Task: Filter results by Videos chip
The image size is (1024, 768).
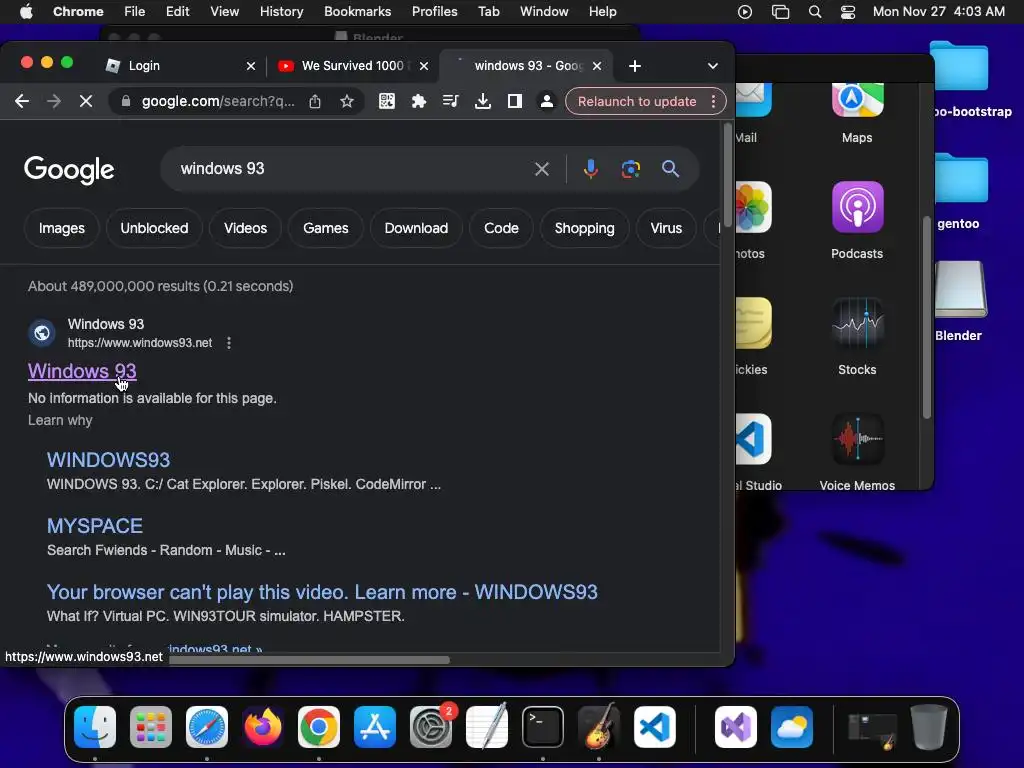Action: 246,228
